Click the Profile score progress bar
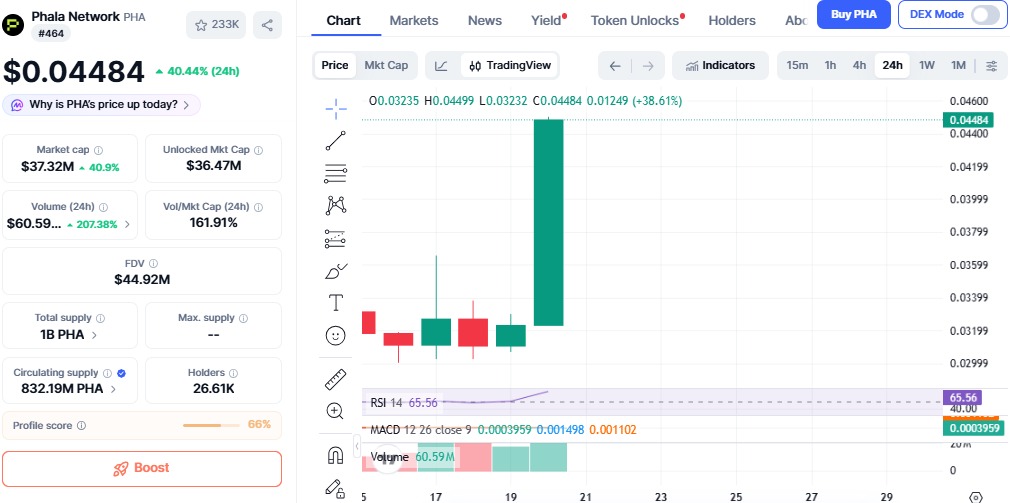The image size is (1010, 503). point(212,425)
